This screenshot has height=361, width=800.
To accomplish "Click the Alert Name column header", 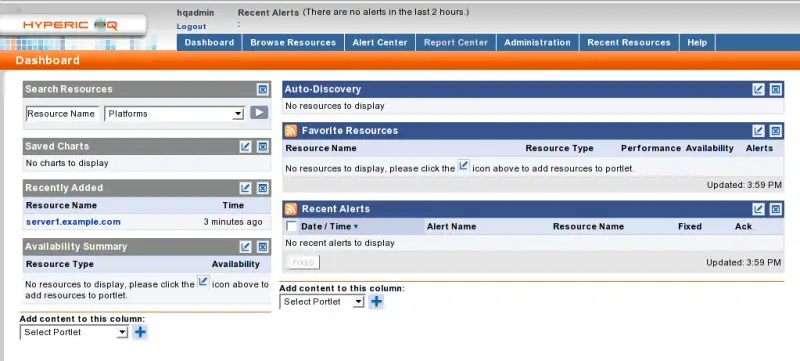I will tap(452, 226).
